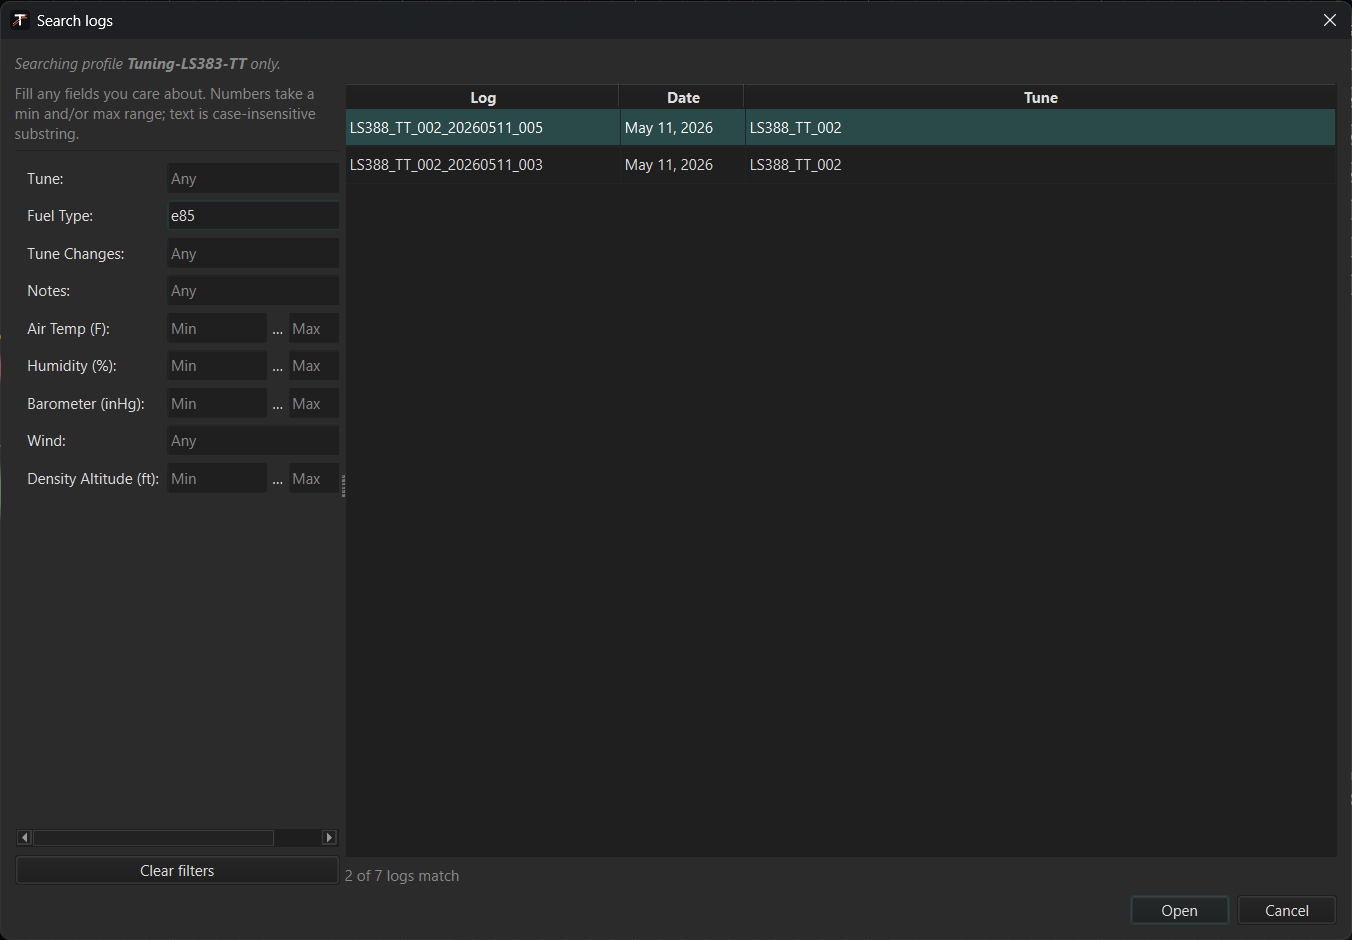Click the May 11, 2026 date in the _003 row

point(669,165)
